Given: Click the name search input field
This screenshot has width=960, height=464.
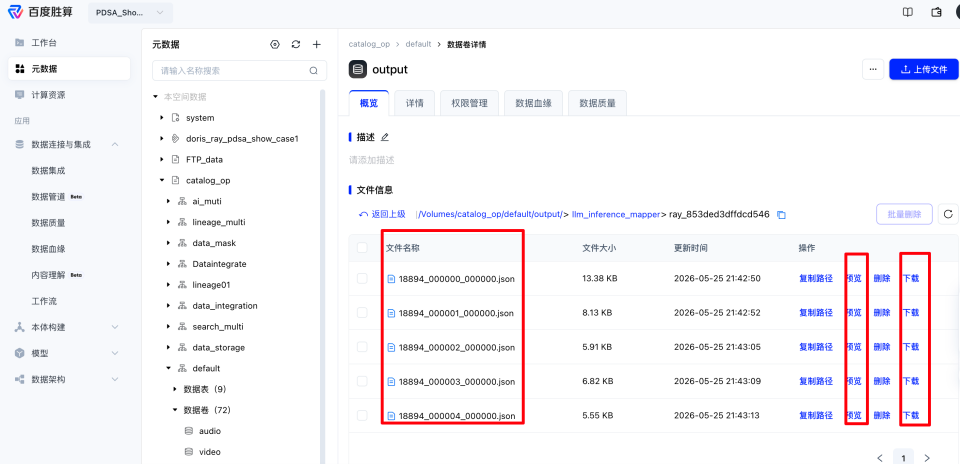Looking at the screenshot, I should coord(239,70).
